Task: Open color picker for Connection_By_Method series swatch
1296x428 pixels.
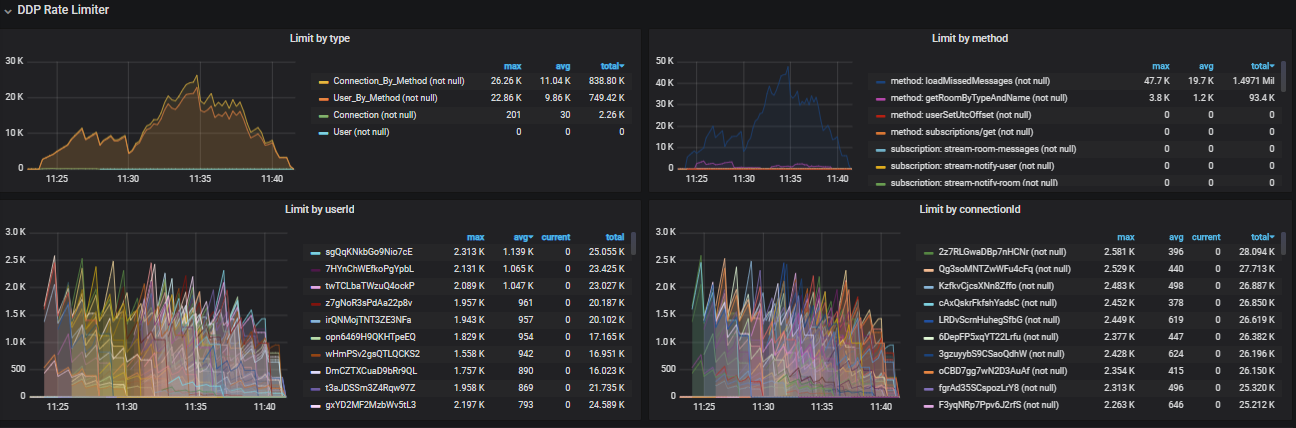Action: pyautogui.click(x=324, y=81)
